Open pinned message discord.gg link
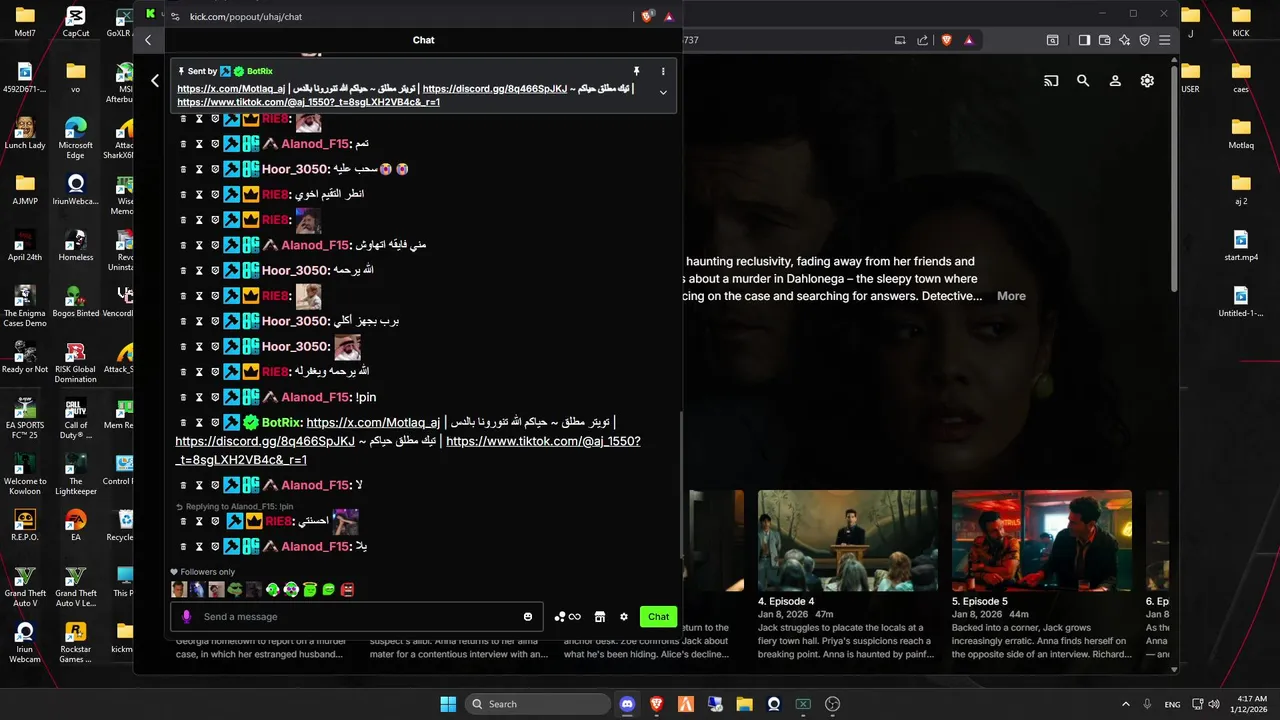Viewport: 1280px width, 720px height. coord(495,88)
